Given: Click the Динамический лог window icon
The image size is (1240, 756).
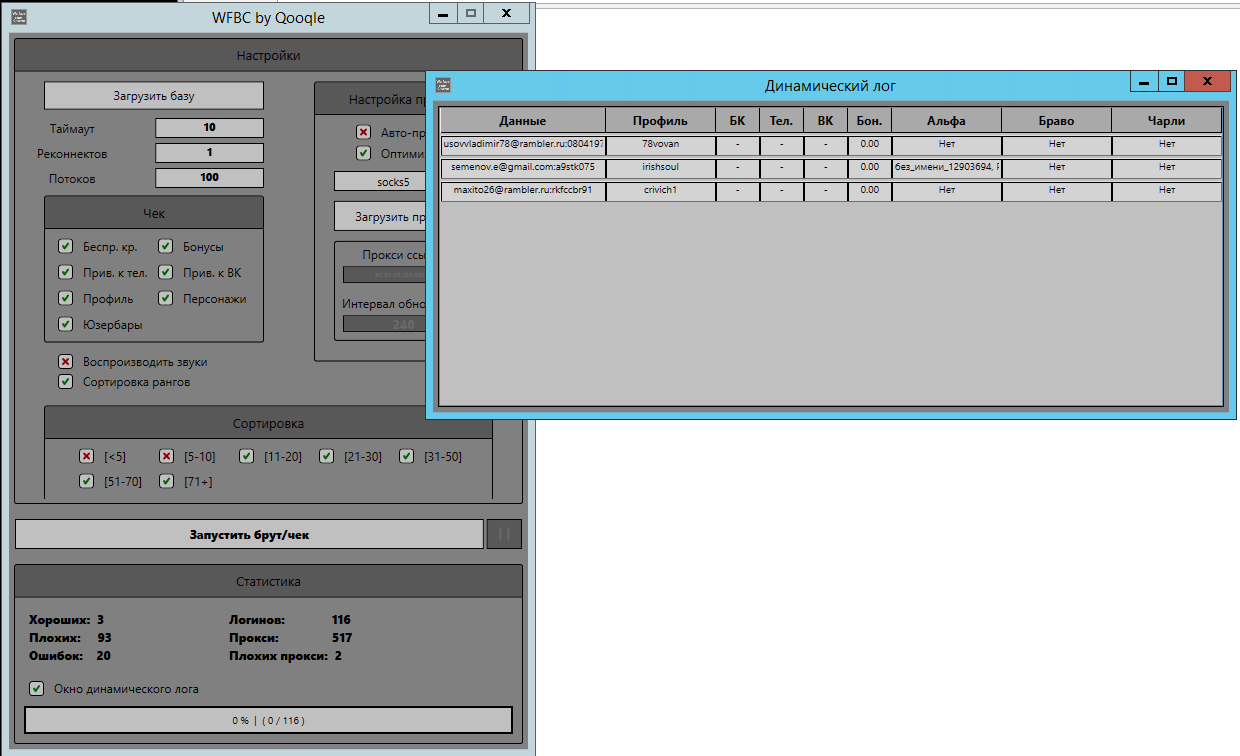Looking at the screenshot, I should point(443,85).
